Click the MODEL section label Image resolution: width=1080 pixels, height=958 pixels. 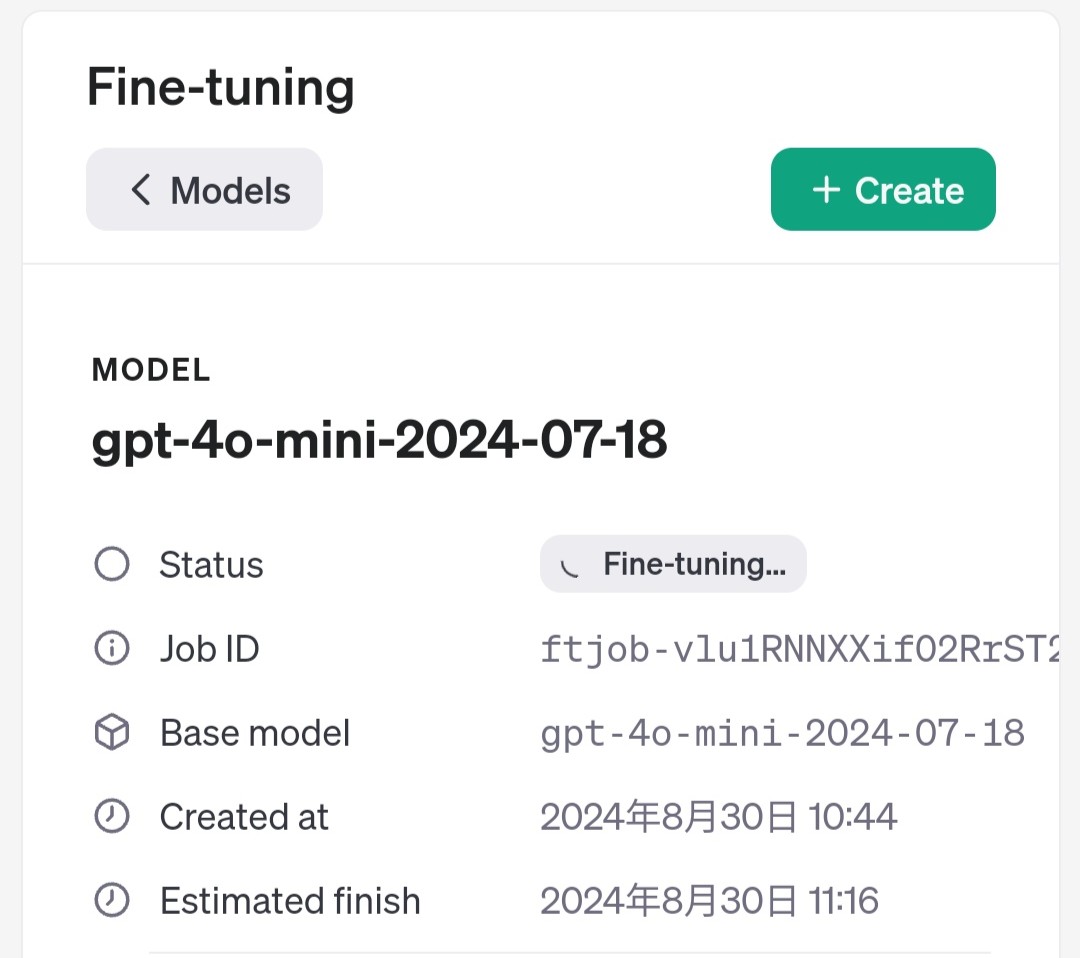[x=151, y=370]
